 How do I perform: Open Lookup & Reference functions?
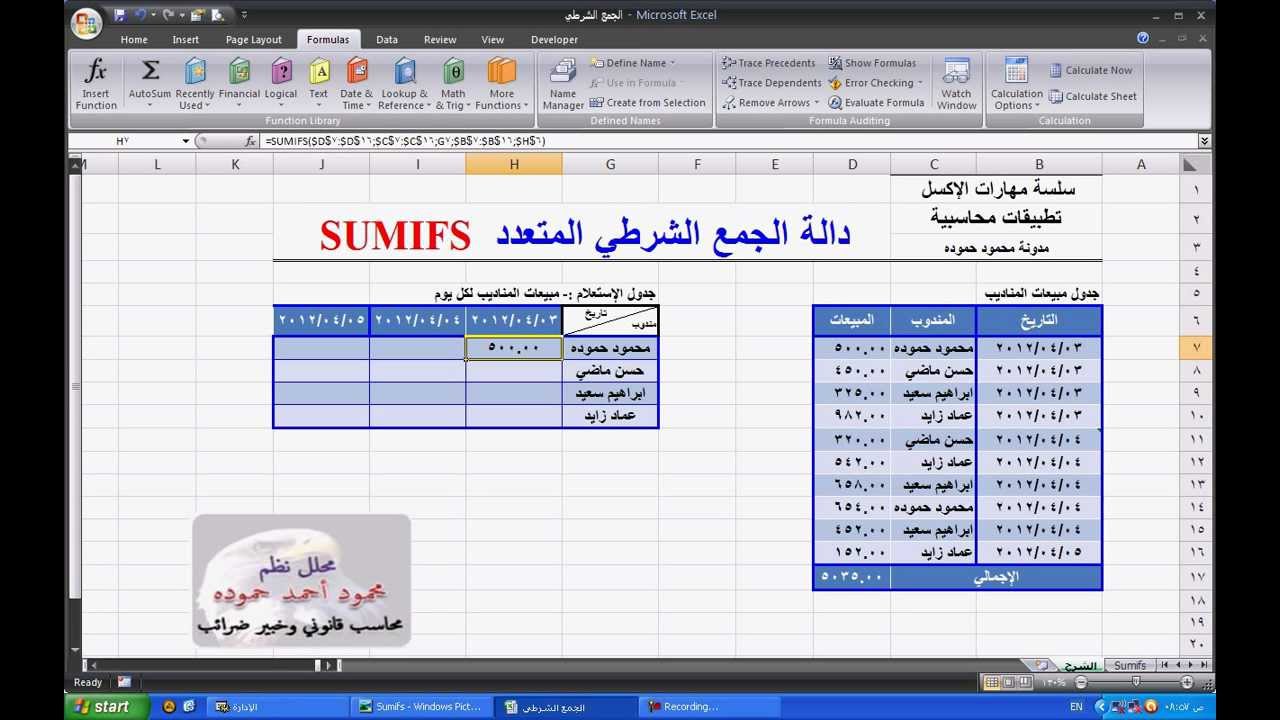coord(404,84)
